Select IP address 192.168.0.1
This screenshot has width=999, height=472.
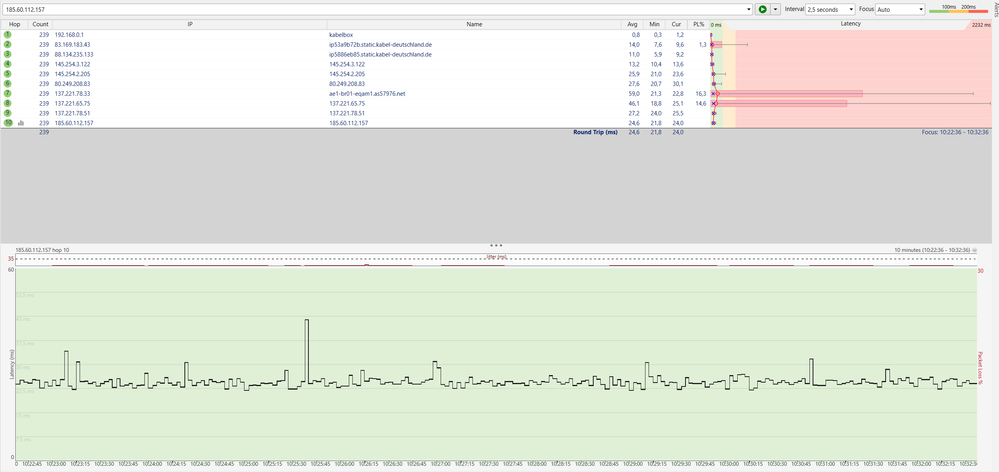69,34
